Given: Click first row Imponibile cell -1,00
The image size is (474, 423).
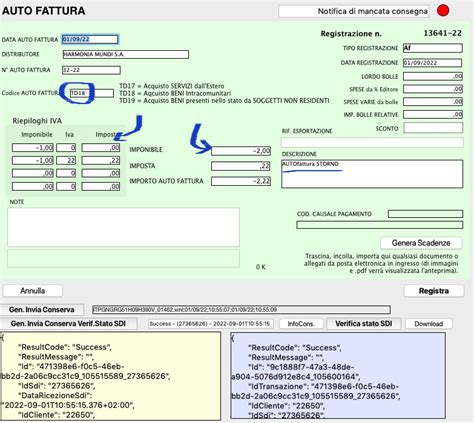Looking at the screenshot, I should [x=33, y=148].
